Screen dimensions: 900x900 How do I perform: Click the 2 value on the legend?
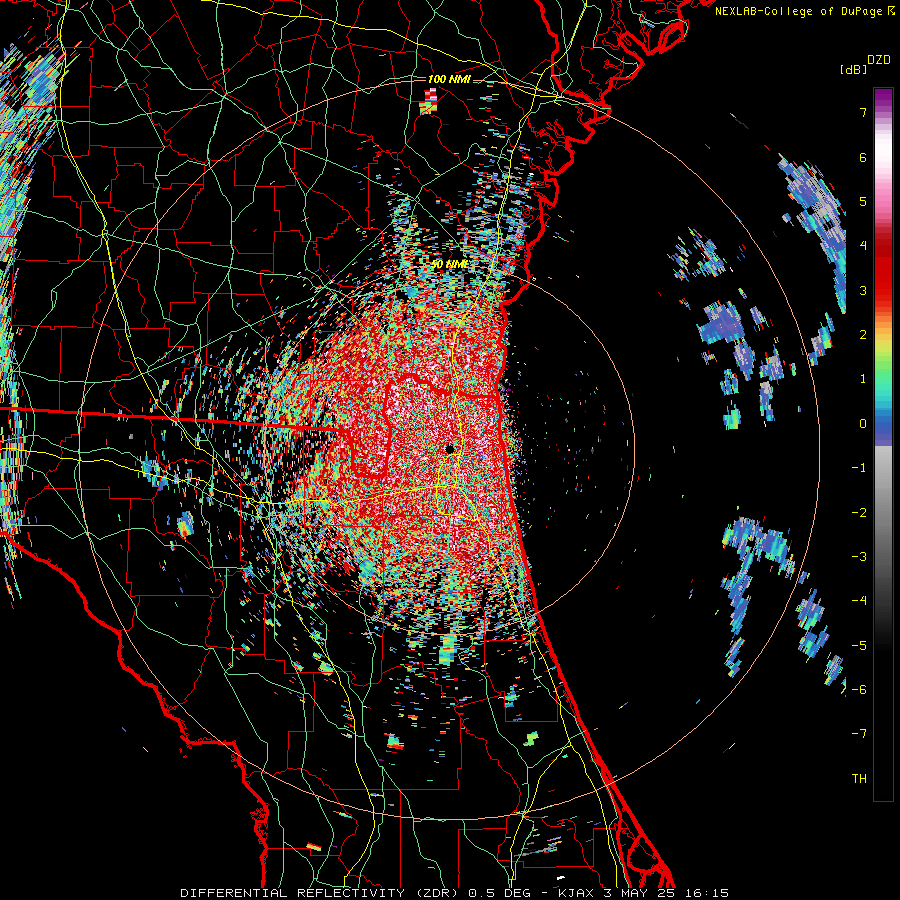tap(863, 335)
